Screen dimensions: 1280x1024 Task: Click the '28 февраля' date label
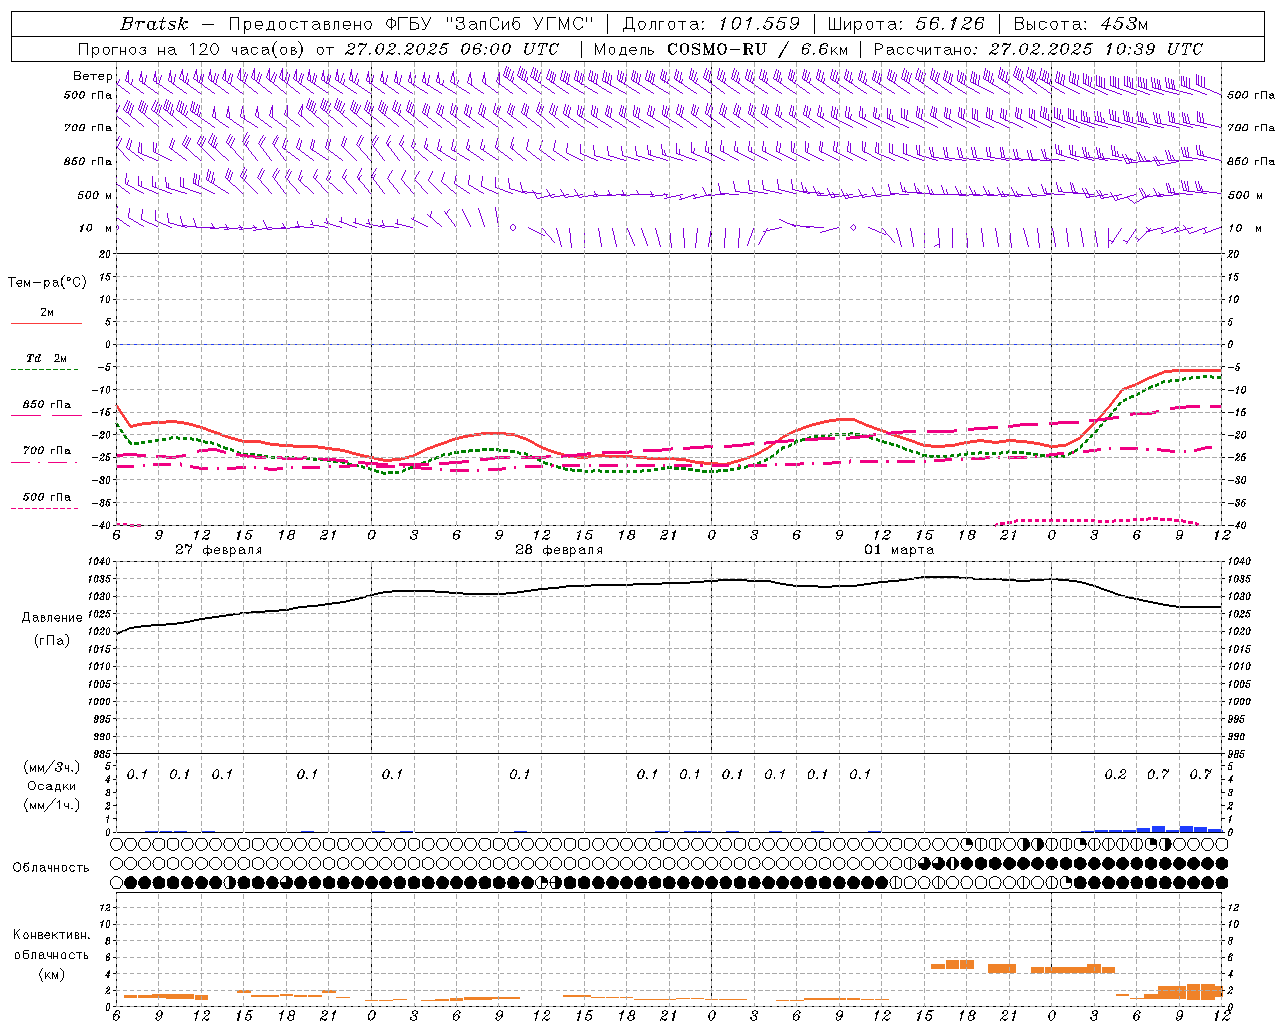[x=559, y=550]
